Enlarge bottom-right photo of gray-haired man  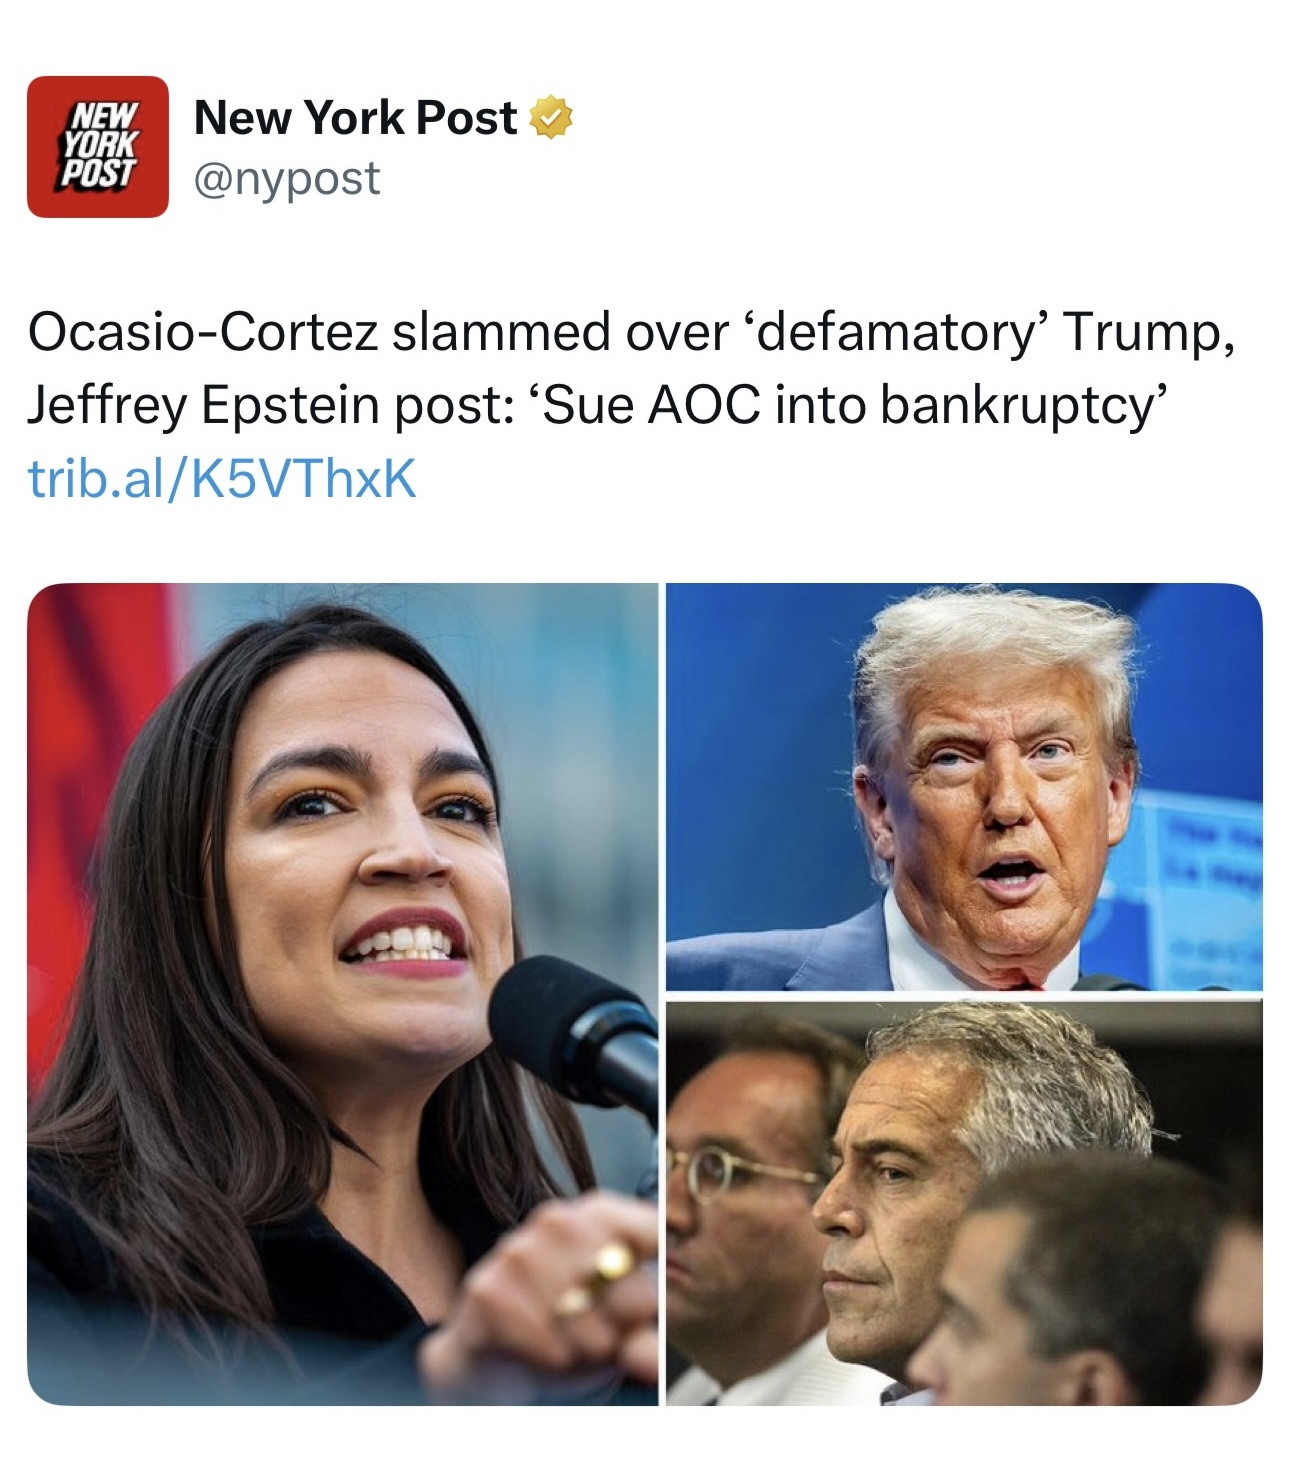pos(964,1202)
